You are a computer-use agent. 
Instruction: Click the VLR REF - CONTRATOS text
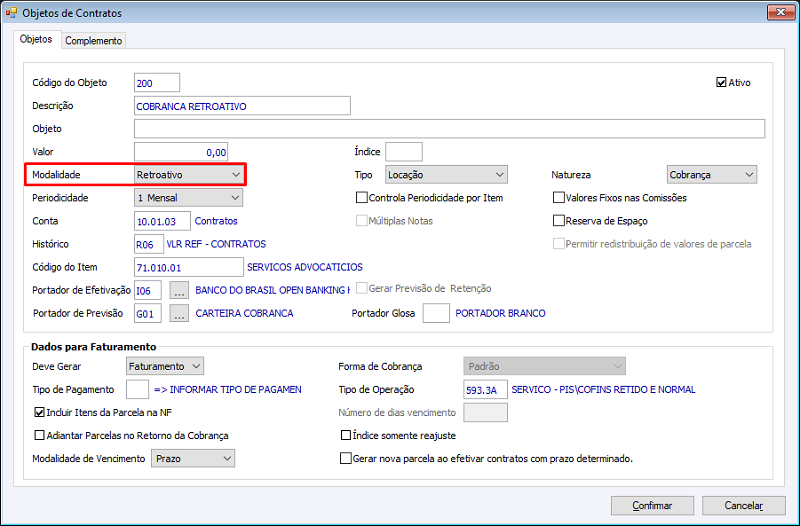pyautogui.click(x=216, y=244)
